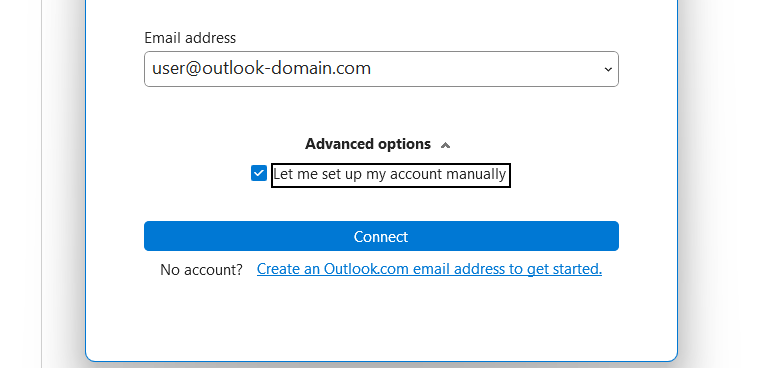
Task: Click the 'Let me set up my account manually' label
Action: pyautogui.click(x=390, y=174)
